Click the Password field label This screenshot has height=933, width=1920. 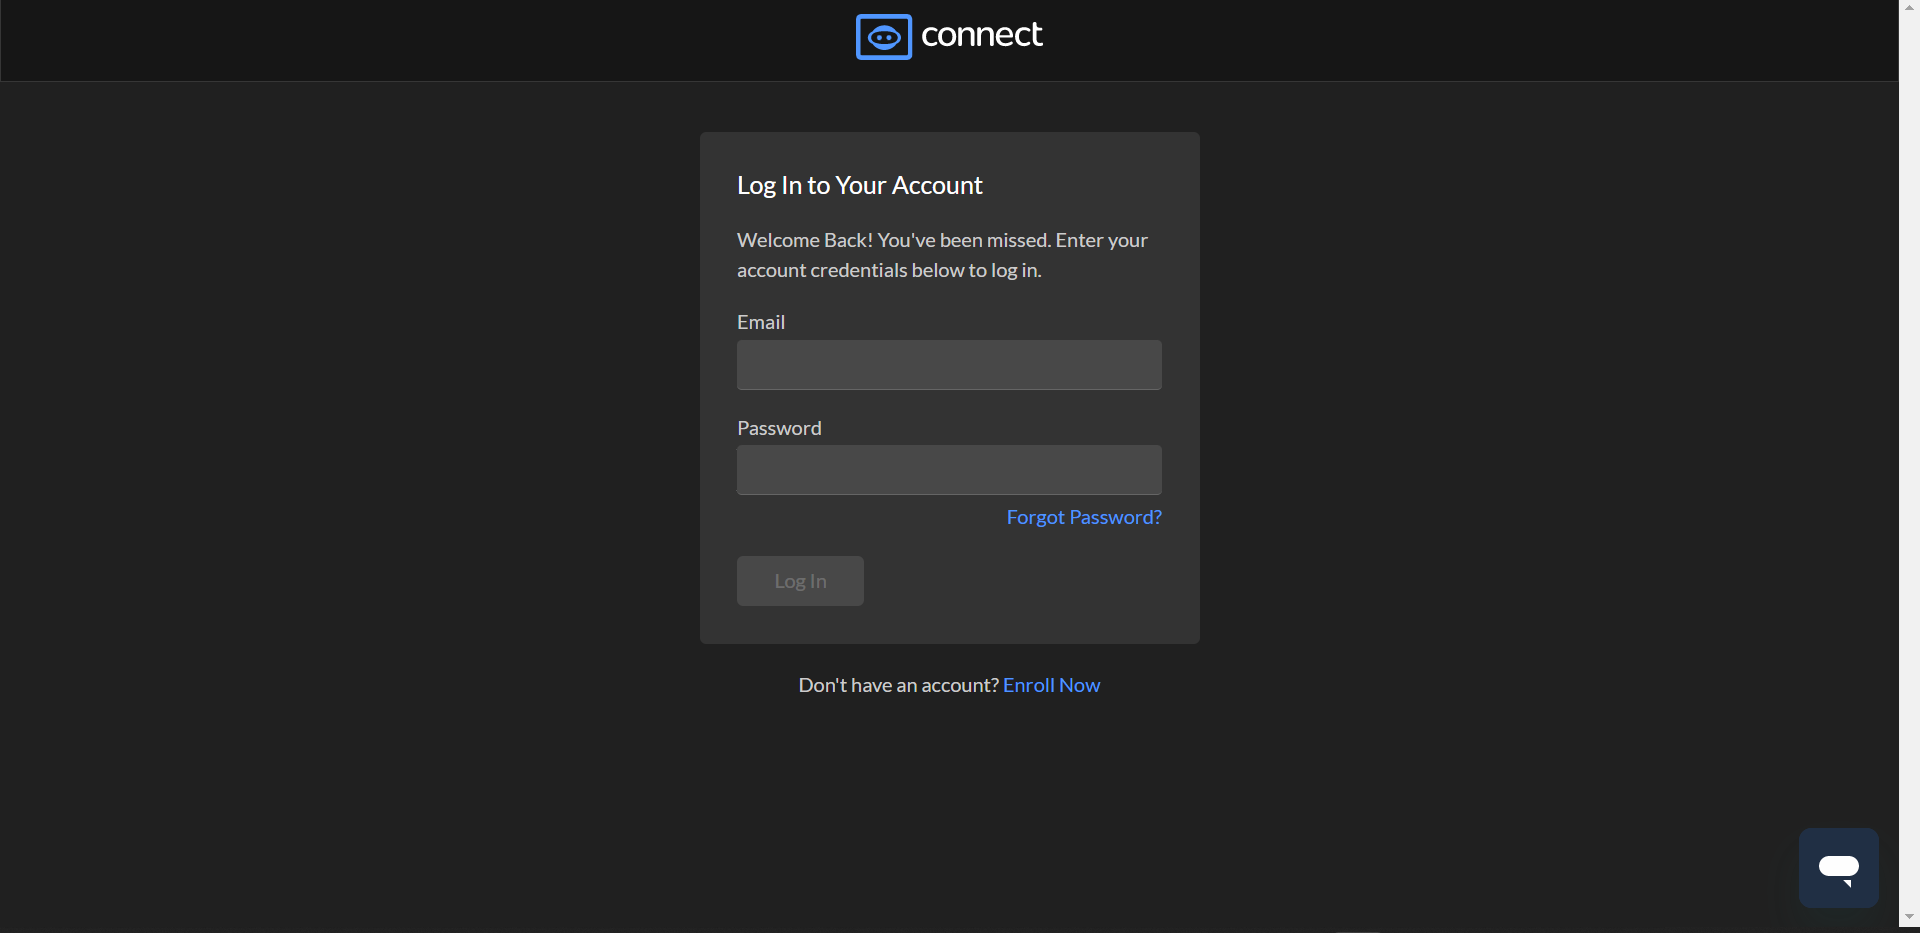[x=779, y=428]
